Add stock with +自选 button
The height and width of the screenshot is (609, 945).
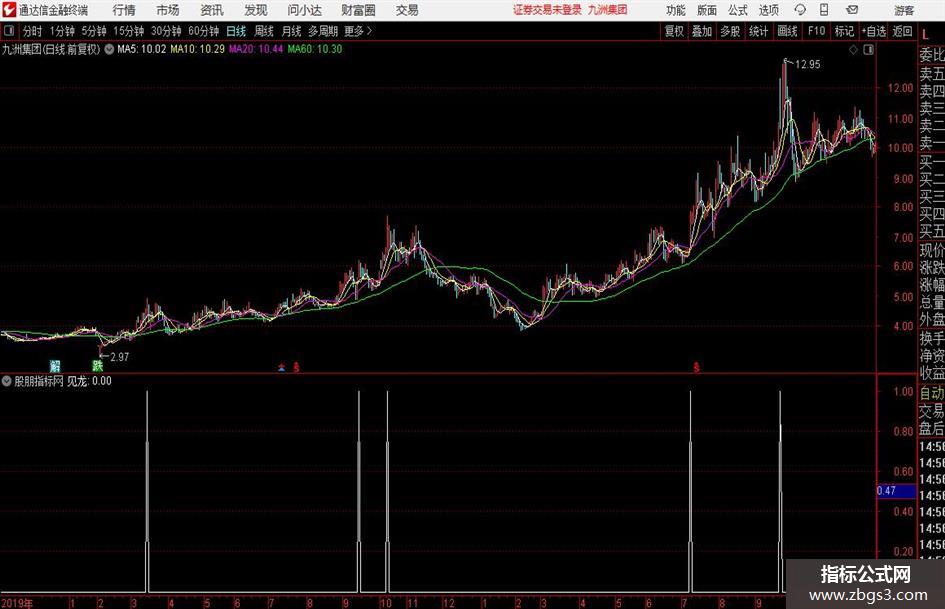coord(874,31)
